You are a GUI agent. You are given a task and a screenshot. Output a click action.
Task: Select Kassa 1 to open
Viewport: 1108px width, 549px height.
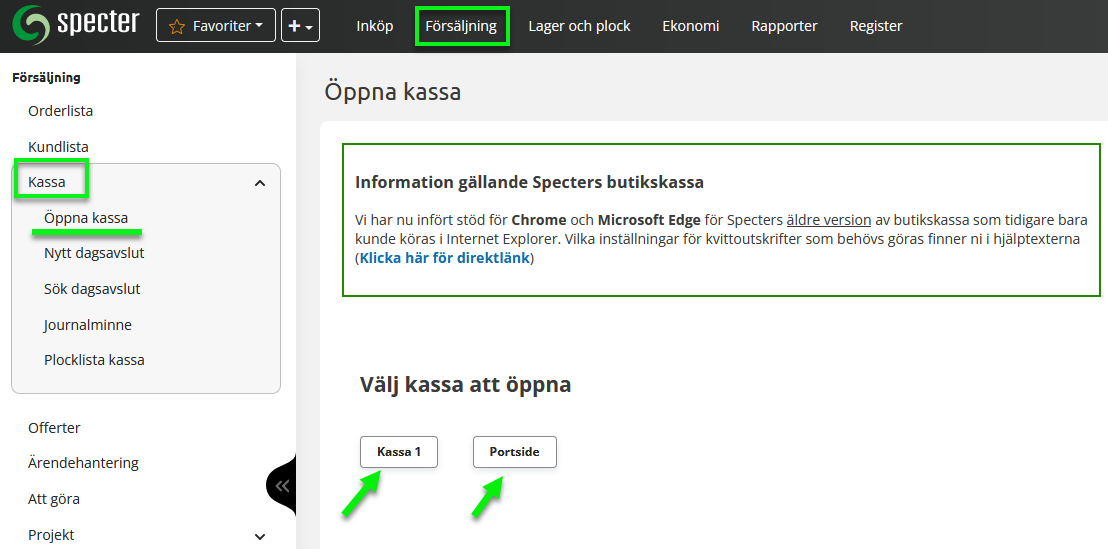click(399, 452)
